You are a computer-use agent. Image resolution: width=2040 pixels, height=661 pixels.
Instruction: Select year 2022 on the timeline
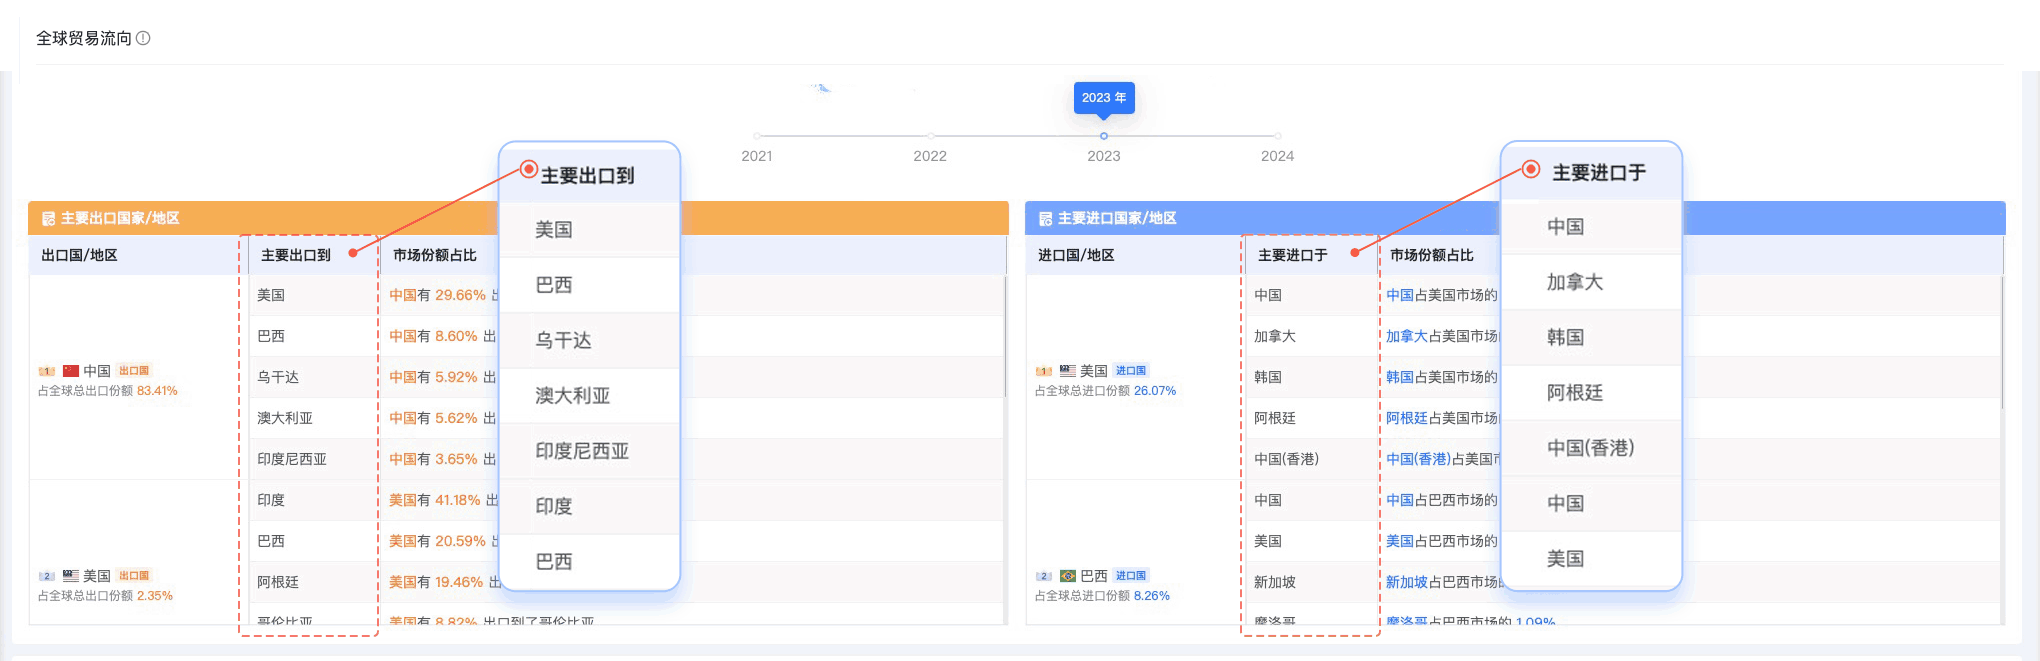click(x=930, y=136)
